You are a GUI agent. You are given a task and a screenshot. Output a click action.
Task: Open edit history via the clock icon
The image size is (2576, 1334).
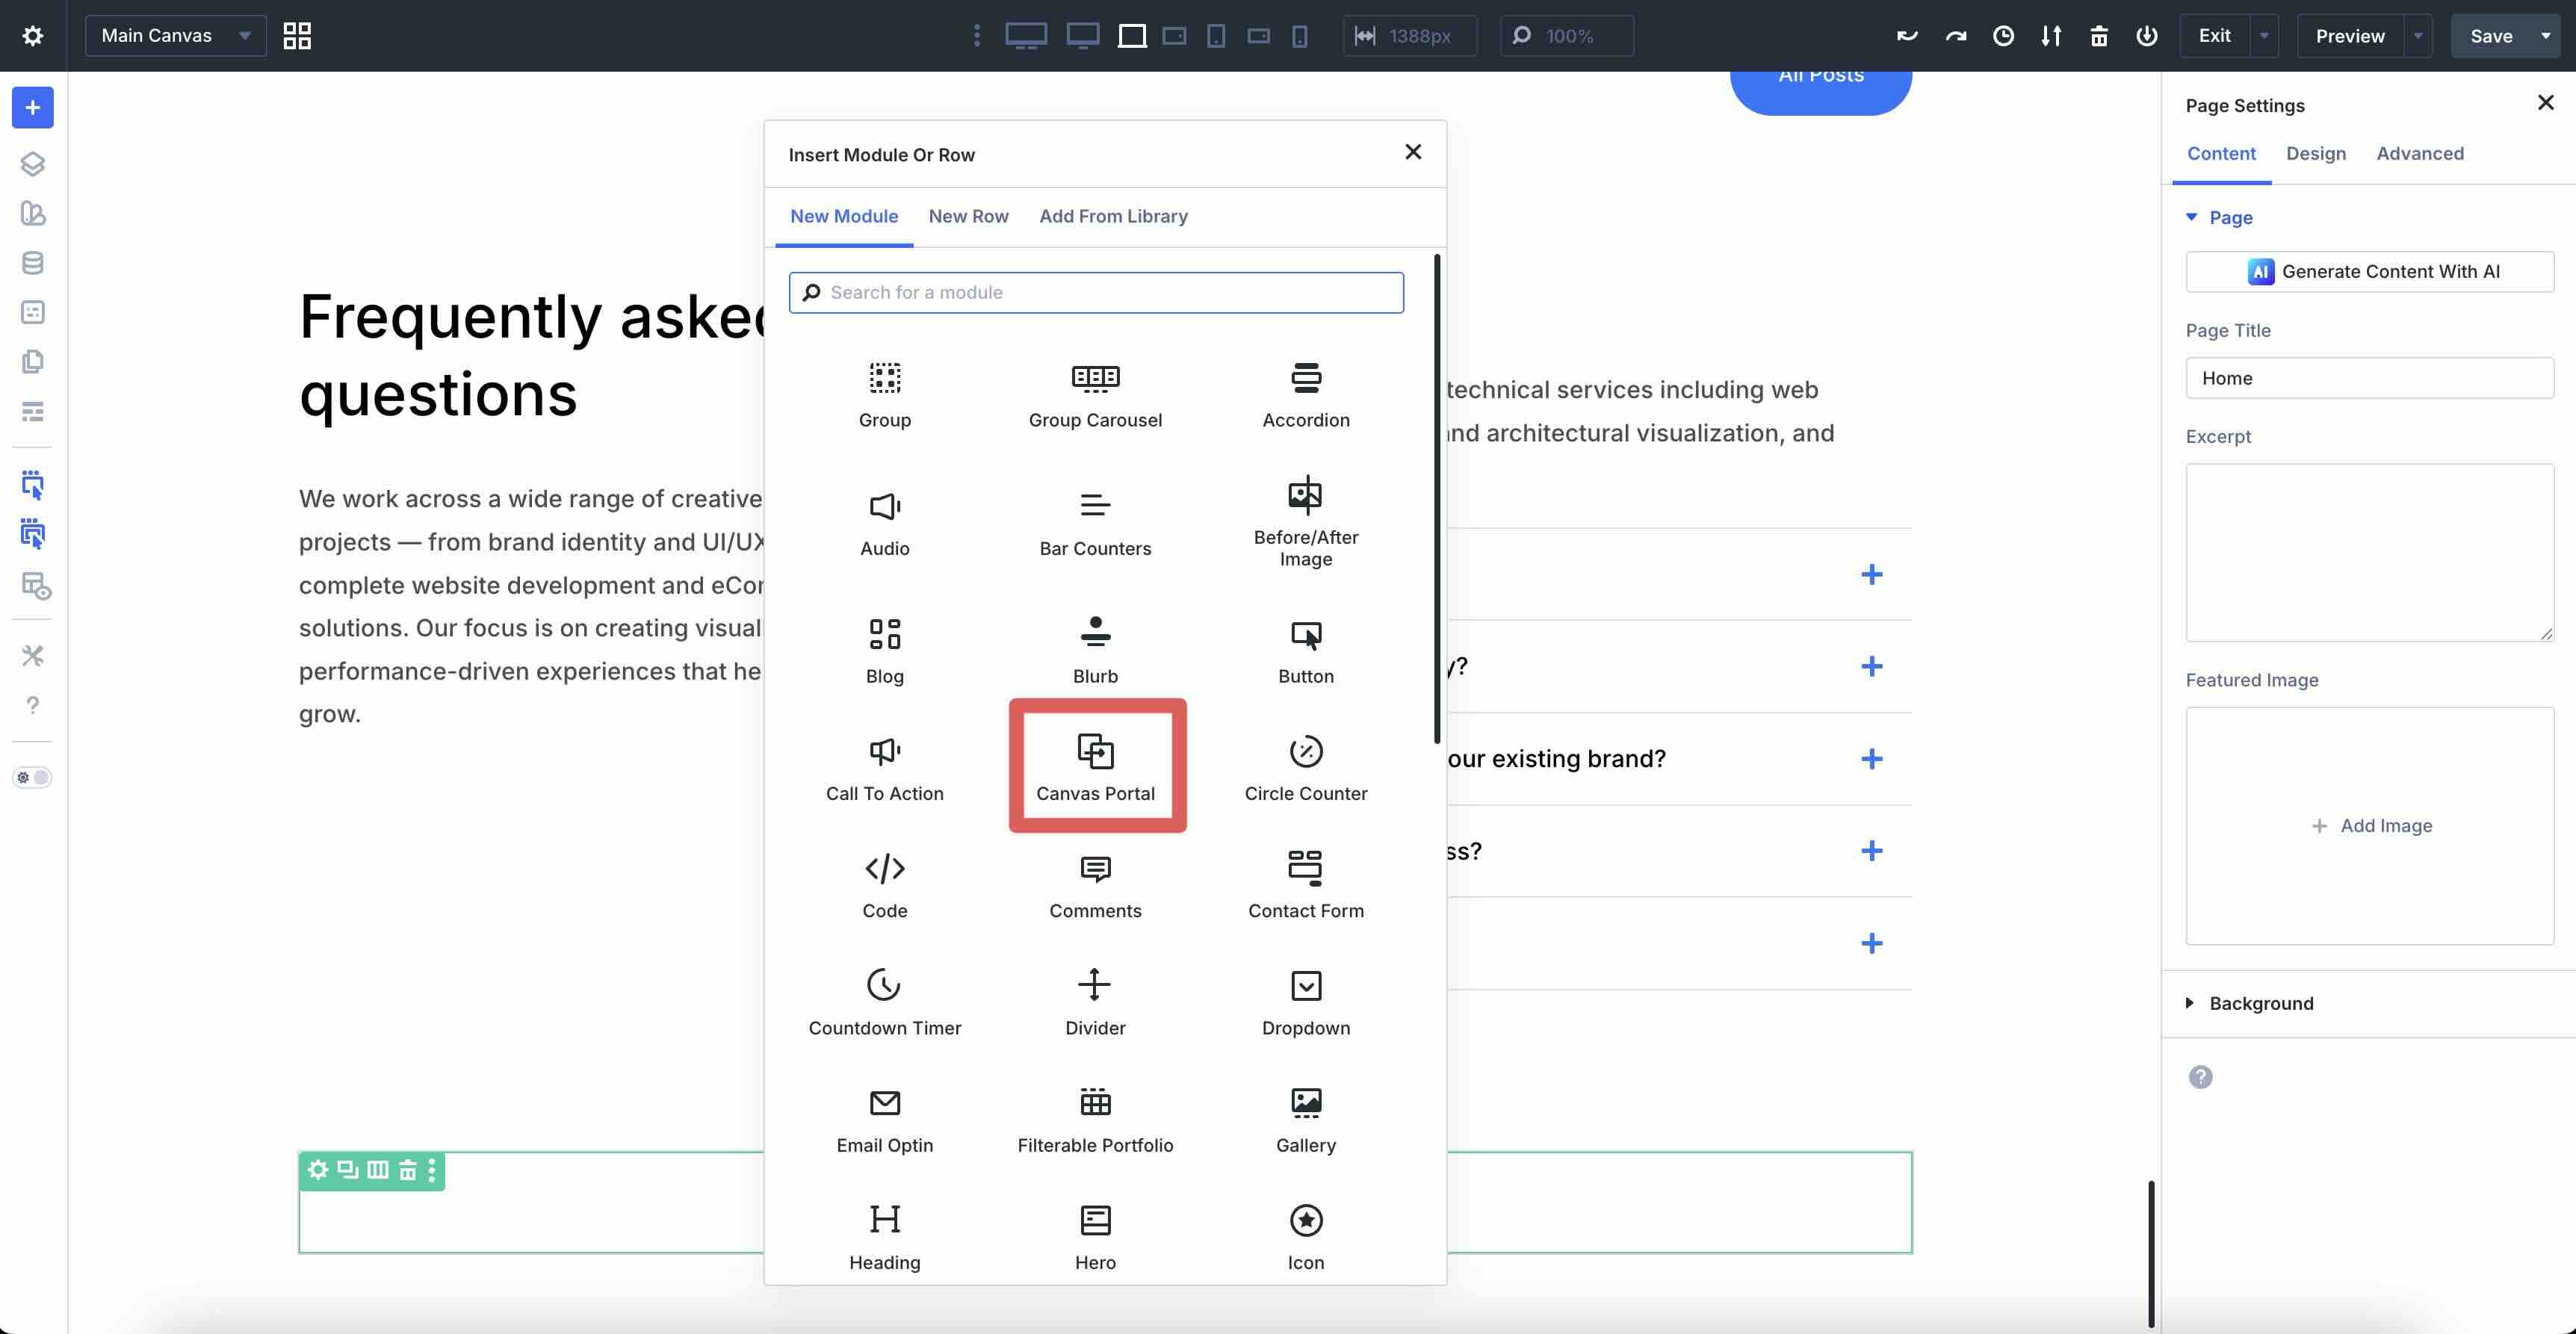(2003, 35)
